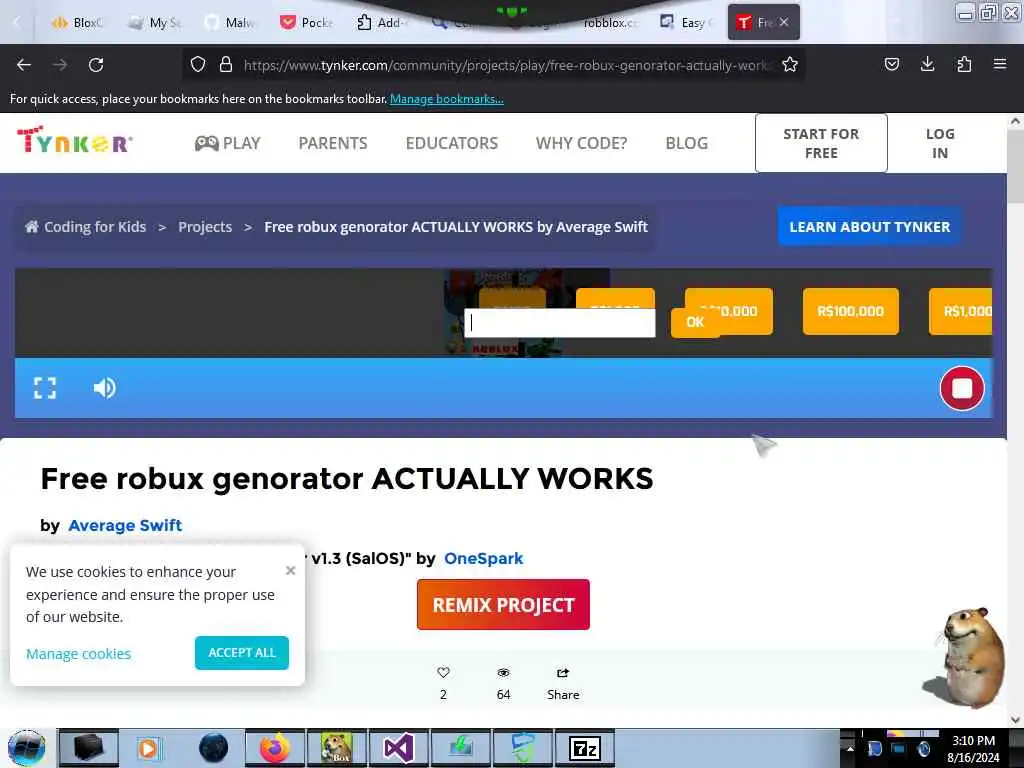Open the downloads arrow icon

pyautogui.click(x=927, y=64)
